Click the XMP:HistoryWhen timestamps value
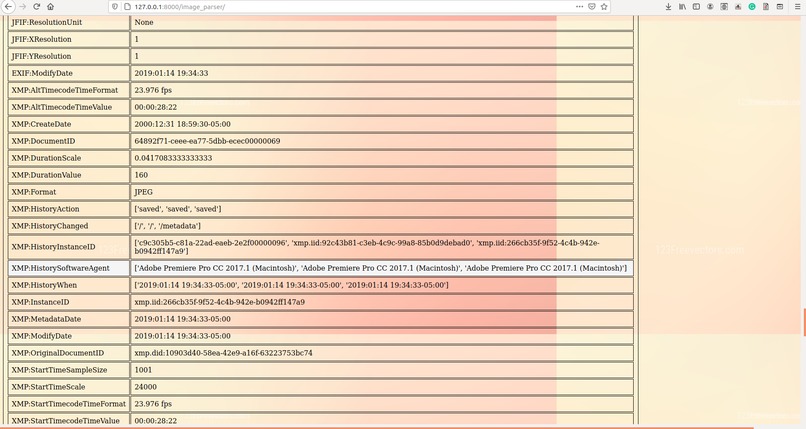 pos(291,285)
